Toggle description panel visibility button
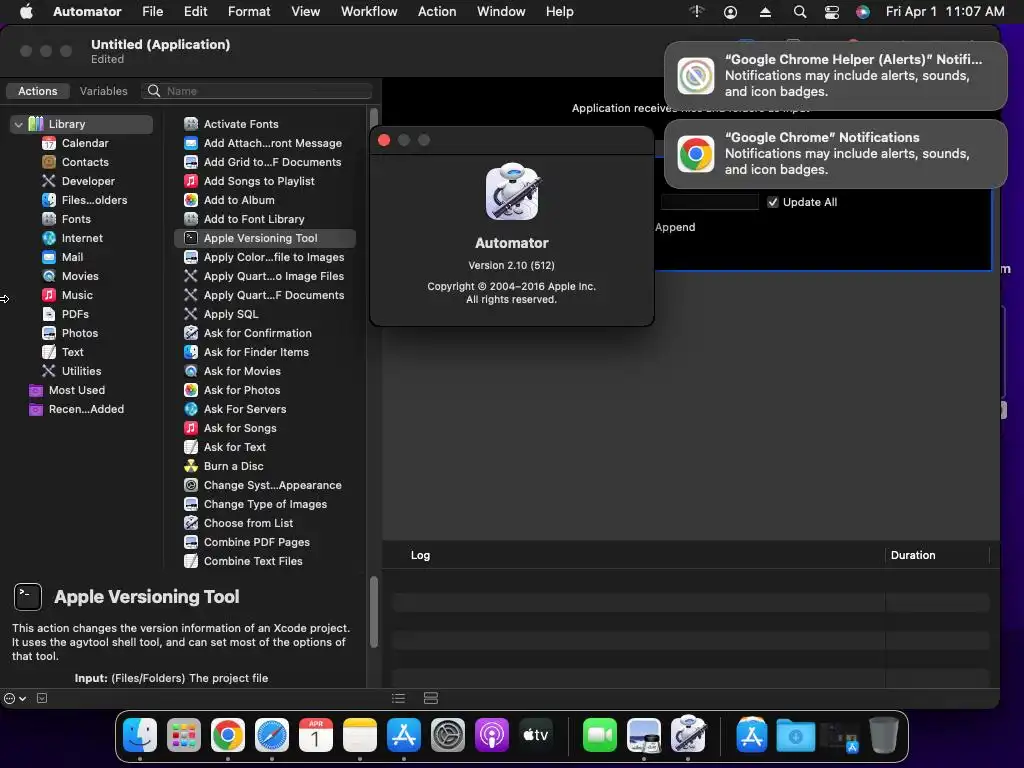The width and height of the screenshot is (1024, 768). click(x=42, y=698)
